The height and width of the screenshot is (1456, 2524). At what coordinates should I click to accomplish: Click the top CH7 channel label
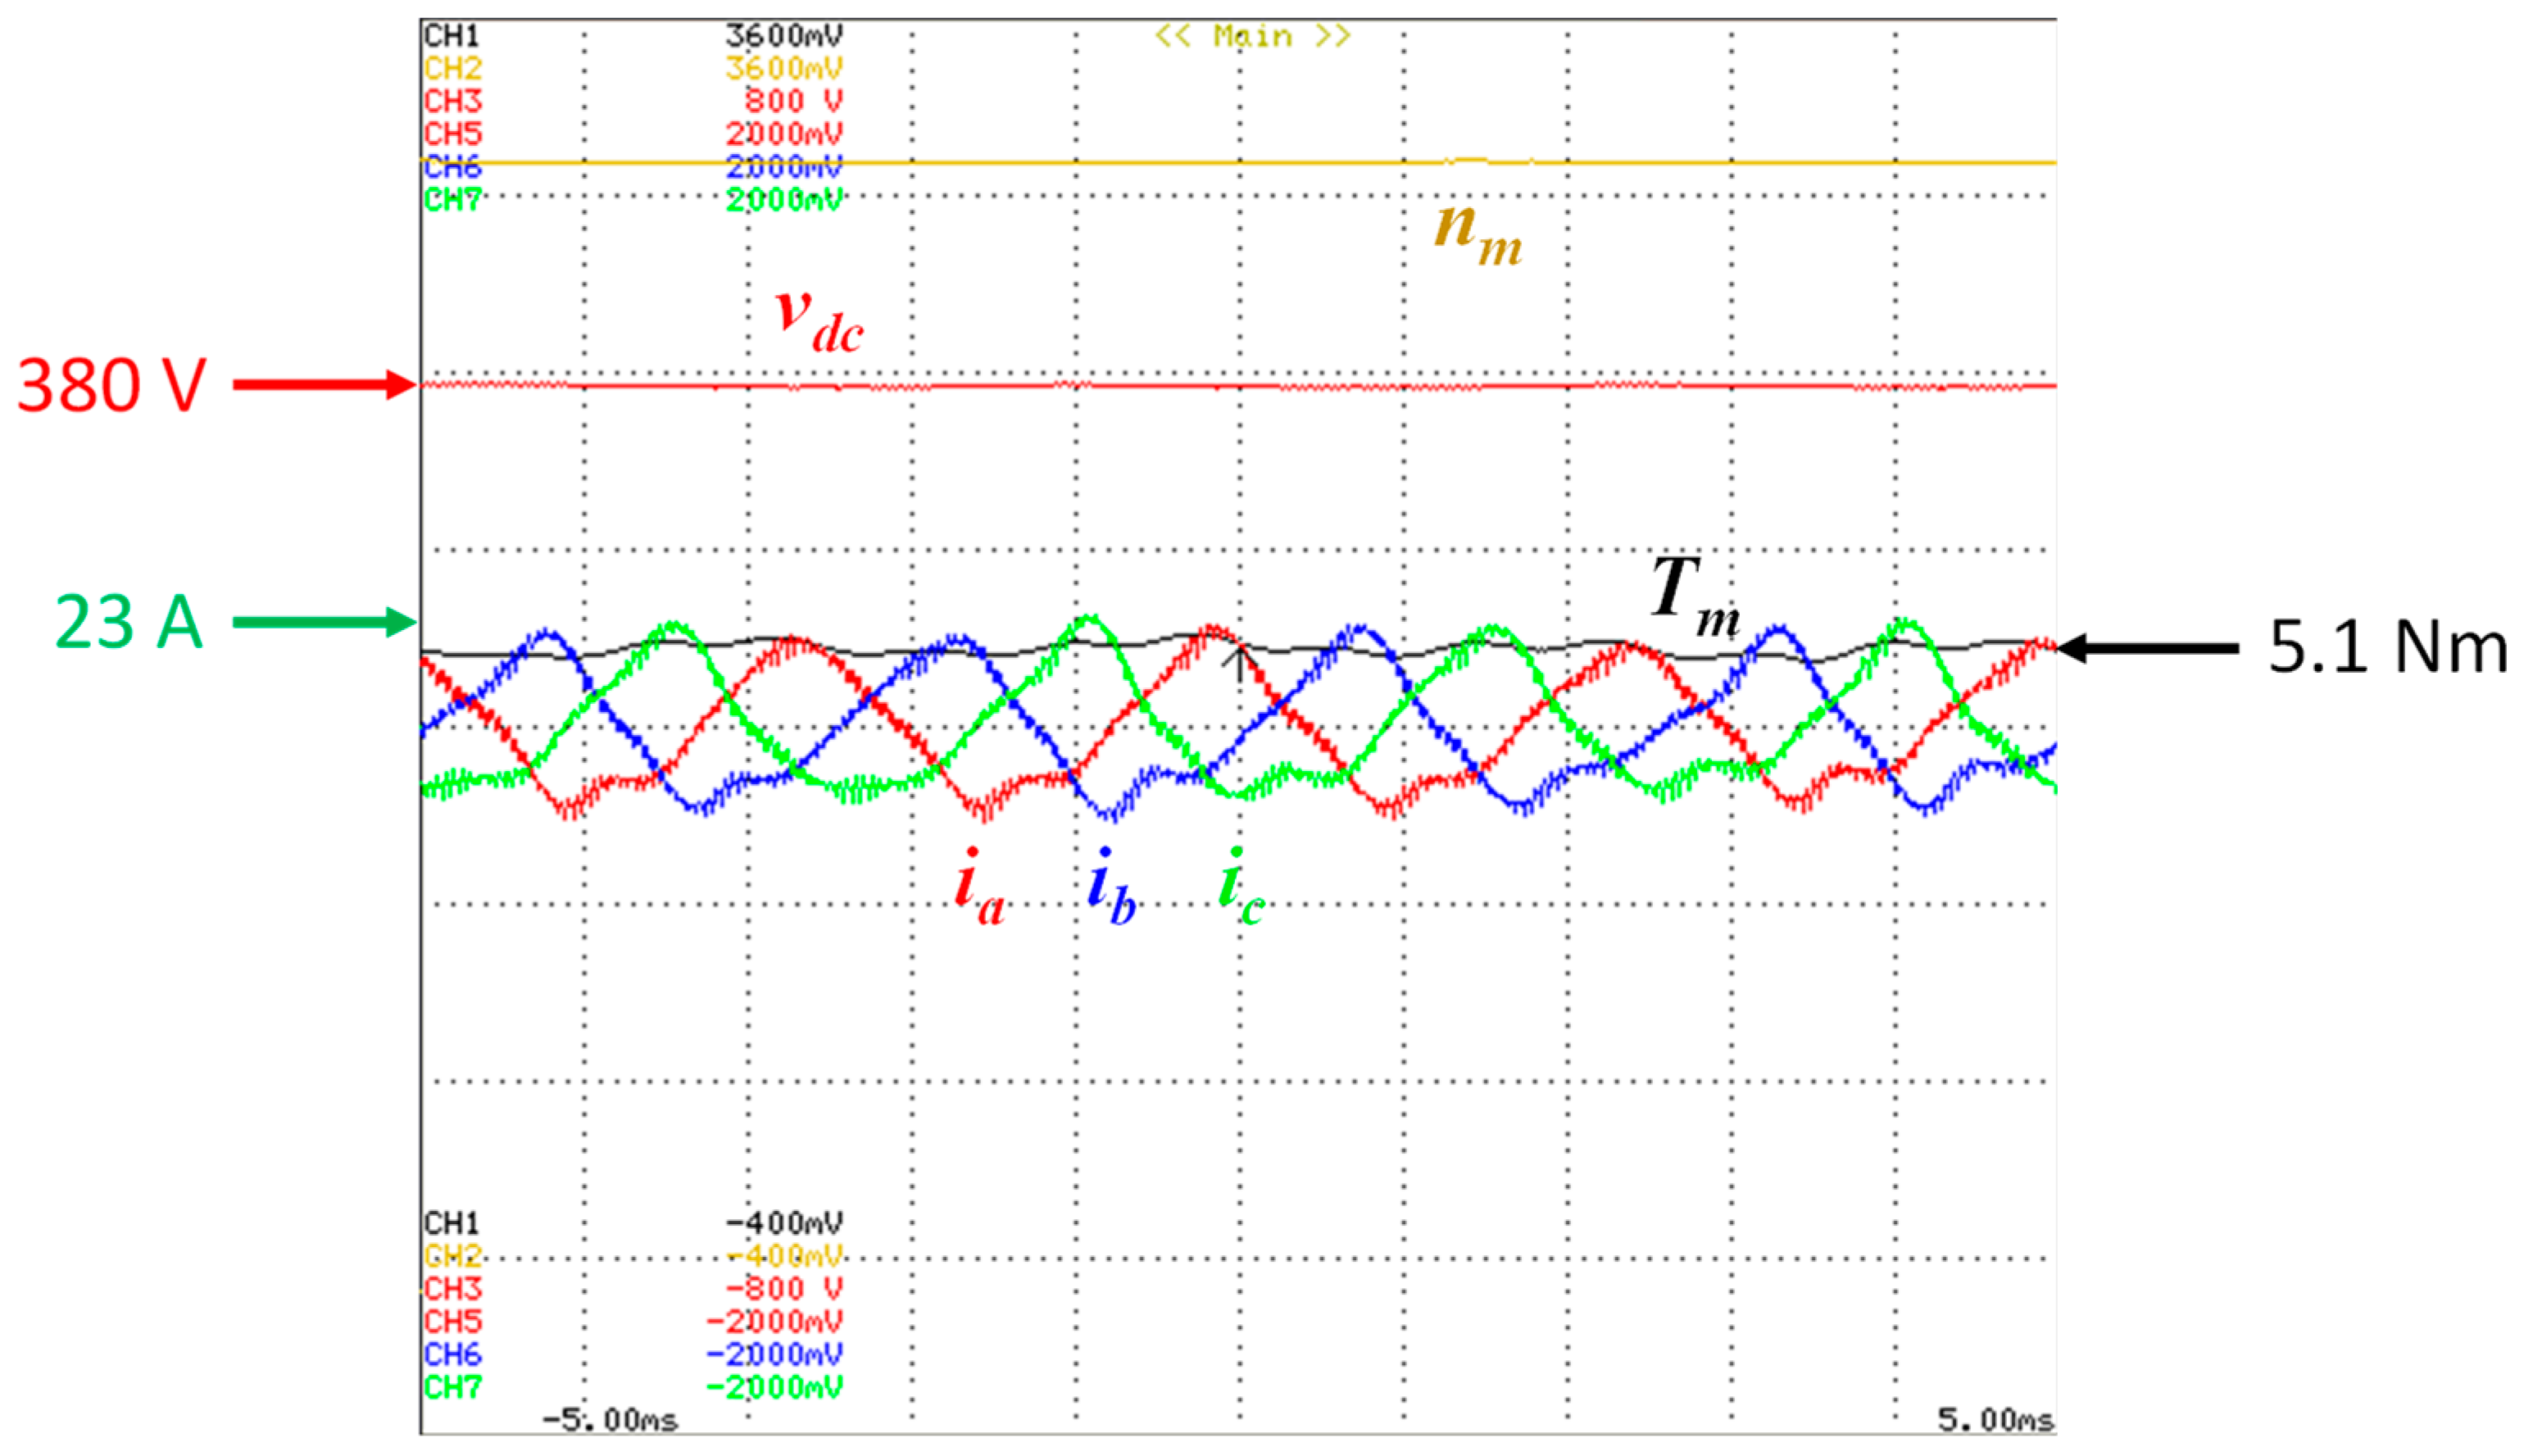(452, 200)
